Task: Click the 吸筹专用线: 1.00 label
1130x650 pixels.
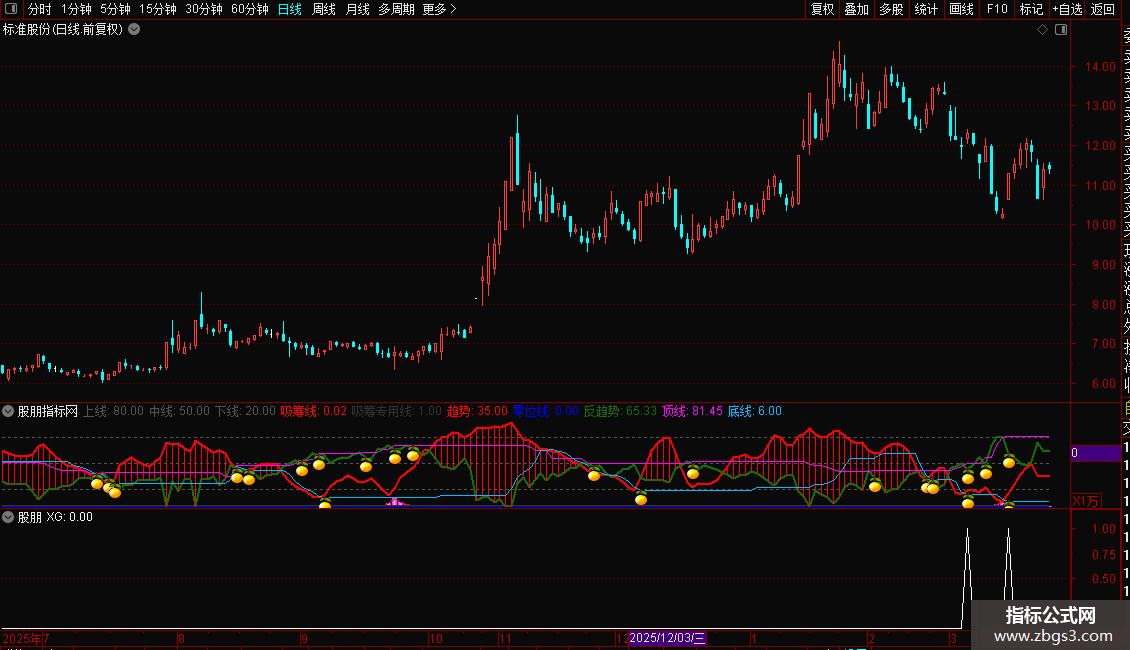Action: (x=396, y=411)
